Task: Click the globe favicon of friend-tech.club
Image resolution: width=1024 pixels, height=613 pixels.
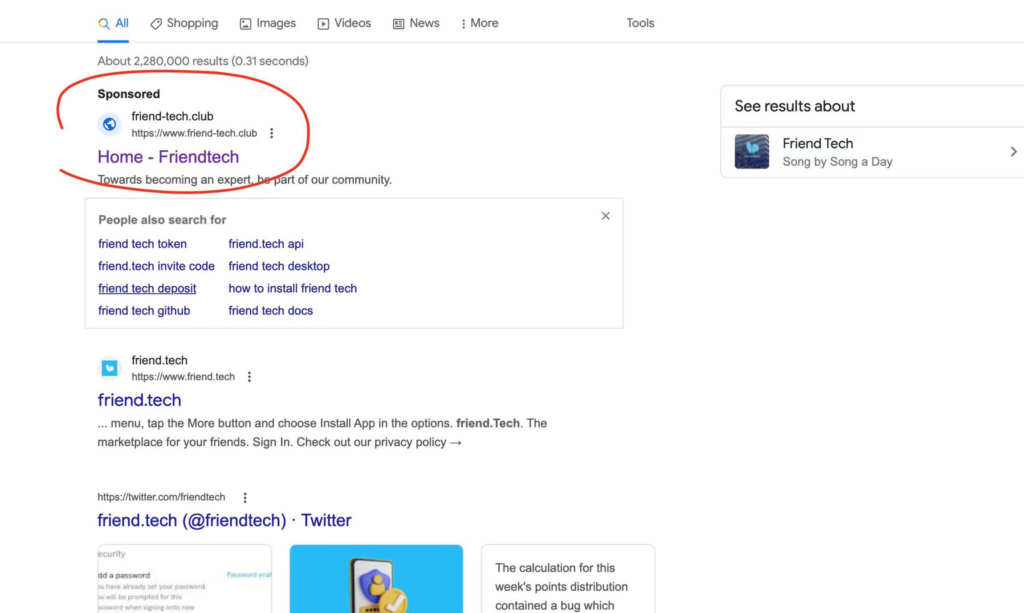Action: tap(110, 123)
